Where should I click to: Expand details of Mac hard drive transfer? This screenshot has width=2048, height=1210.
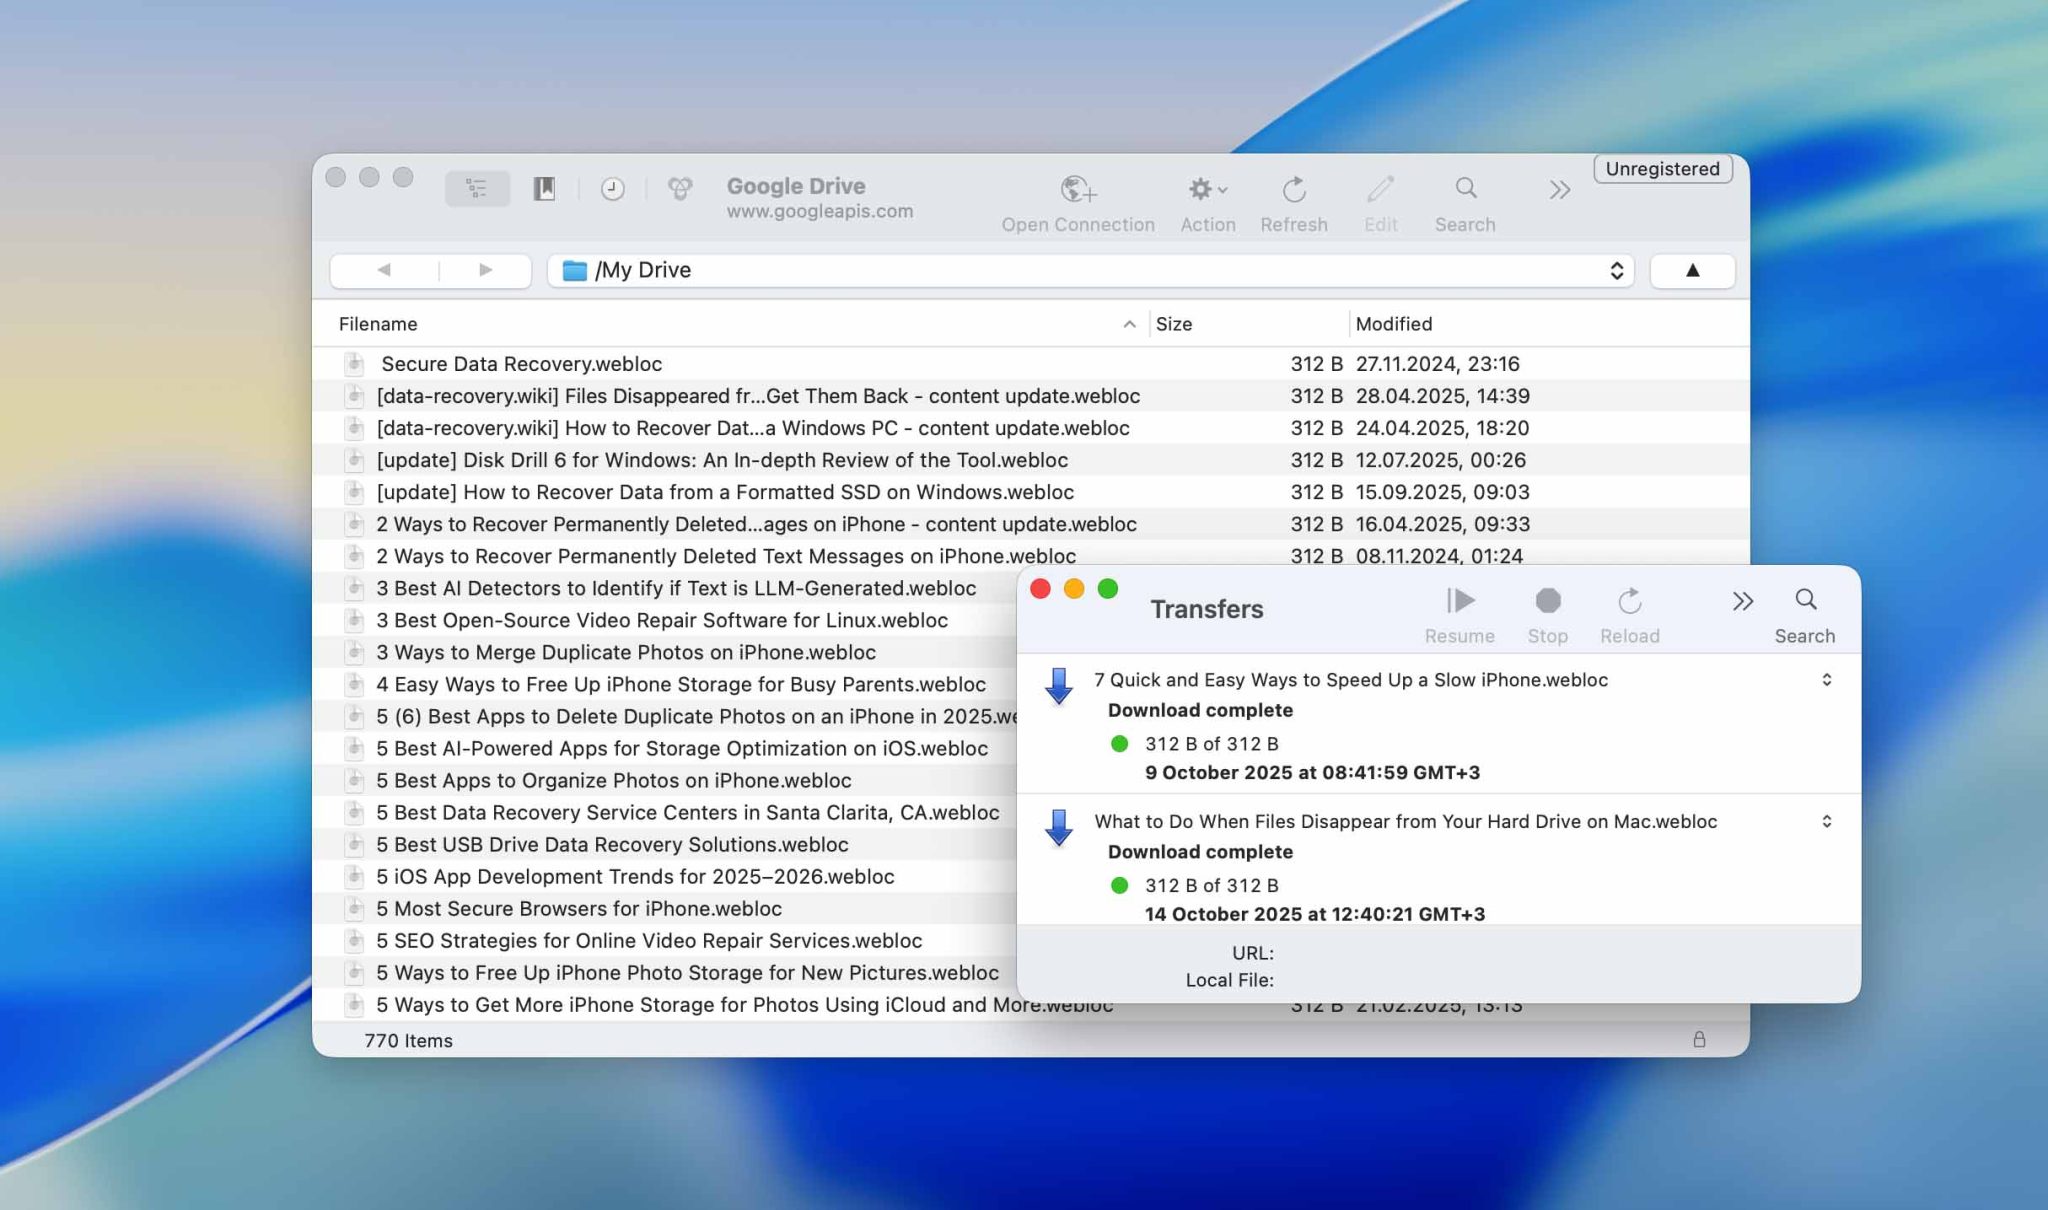[1828, 821]
